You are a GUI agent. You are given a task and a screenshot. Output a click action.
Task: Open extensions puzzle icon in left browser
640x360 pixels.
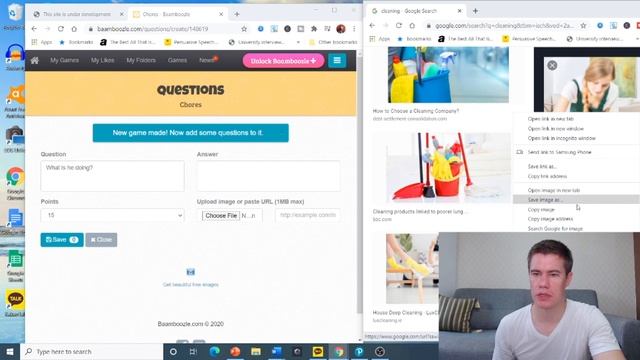314,29
